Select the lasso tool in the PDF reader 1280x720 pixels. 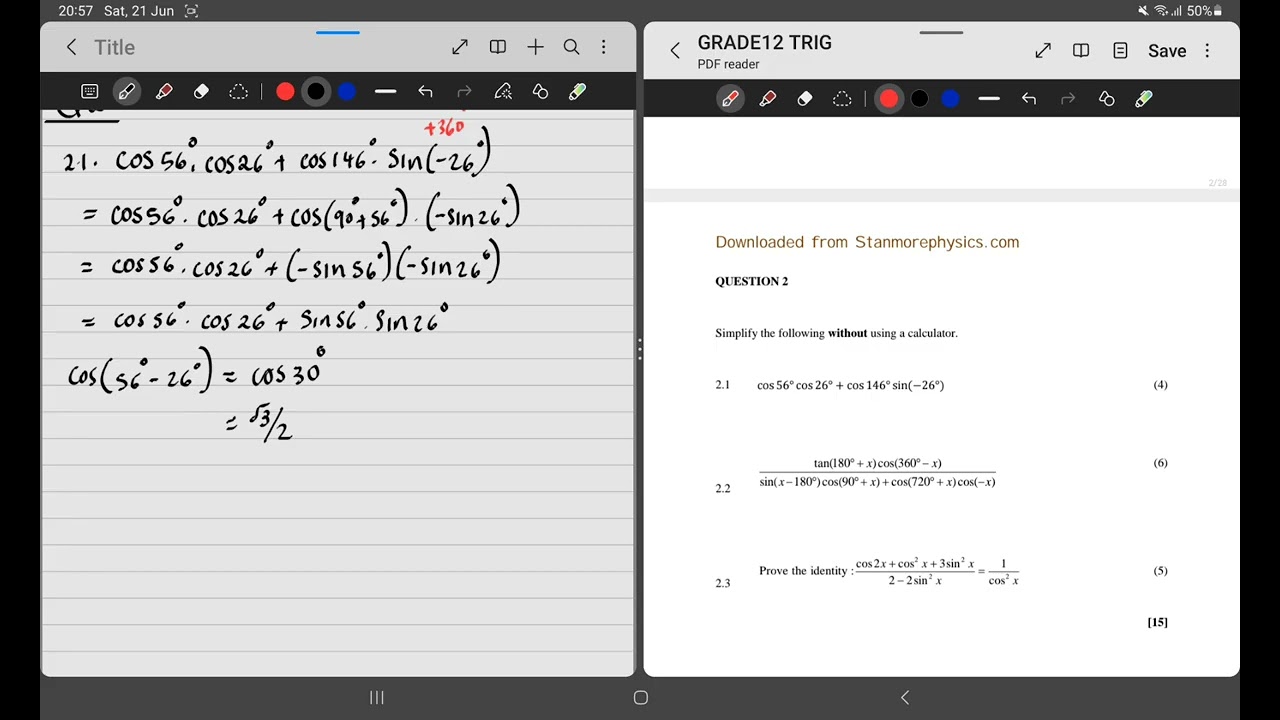842,98
